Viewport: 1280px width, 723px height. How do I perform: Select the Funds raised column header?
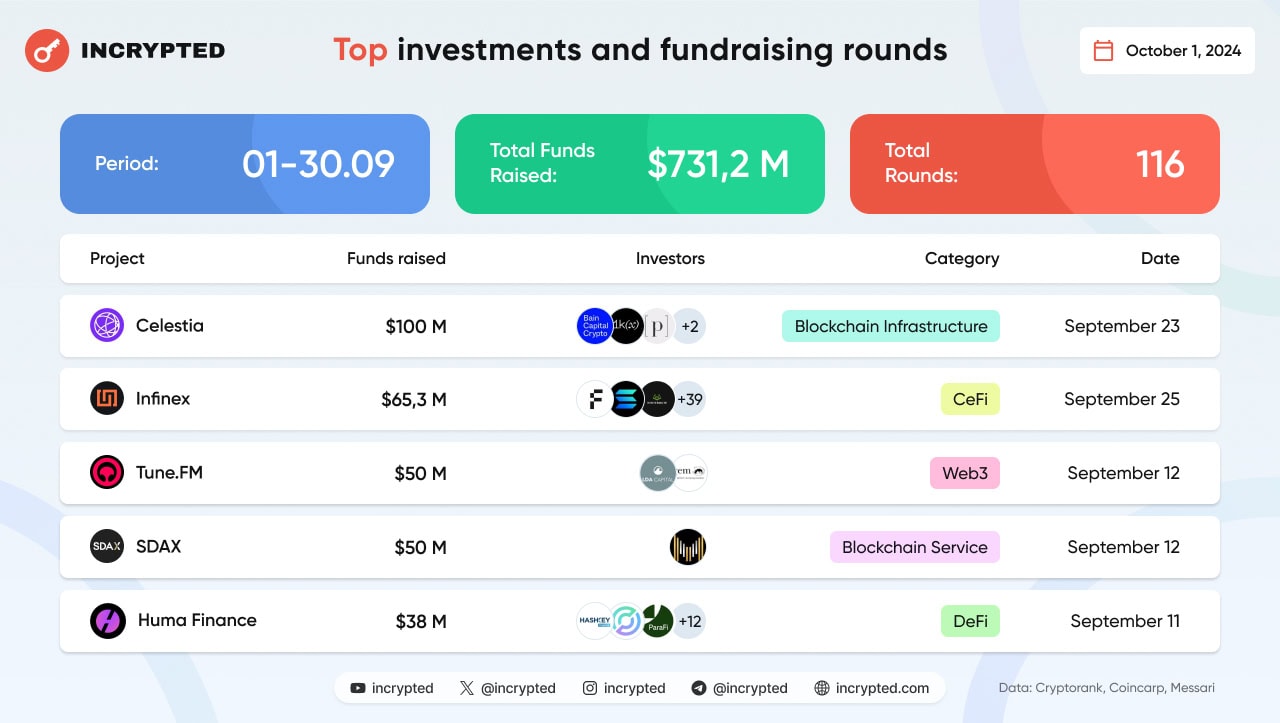tap(396, 258)
